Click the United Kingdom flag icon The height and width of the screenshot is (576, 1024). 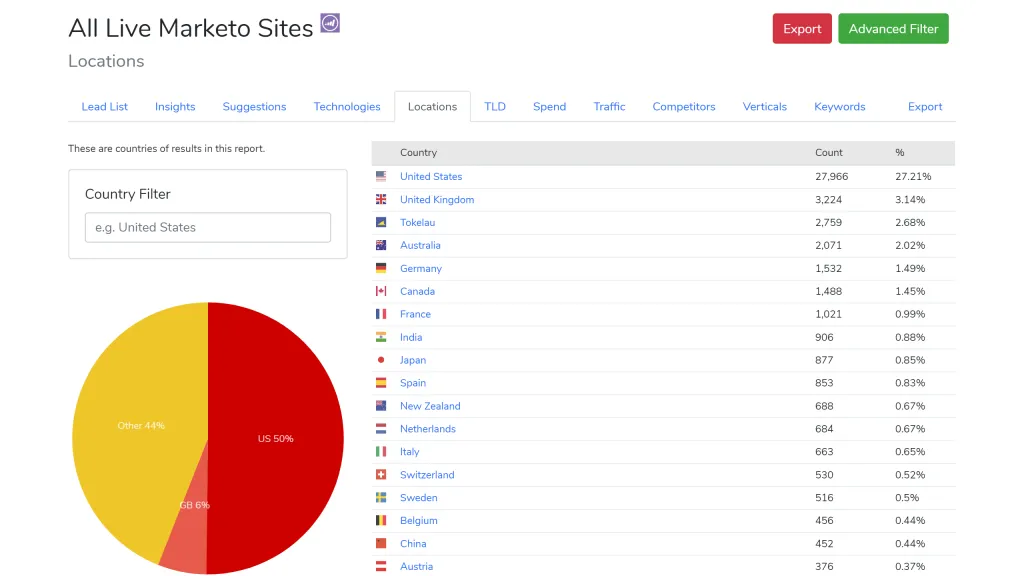tap(381, 199)
